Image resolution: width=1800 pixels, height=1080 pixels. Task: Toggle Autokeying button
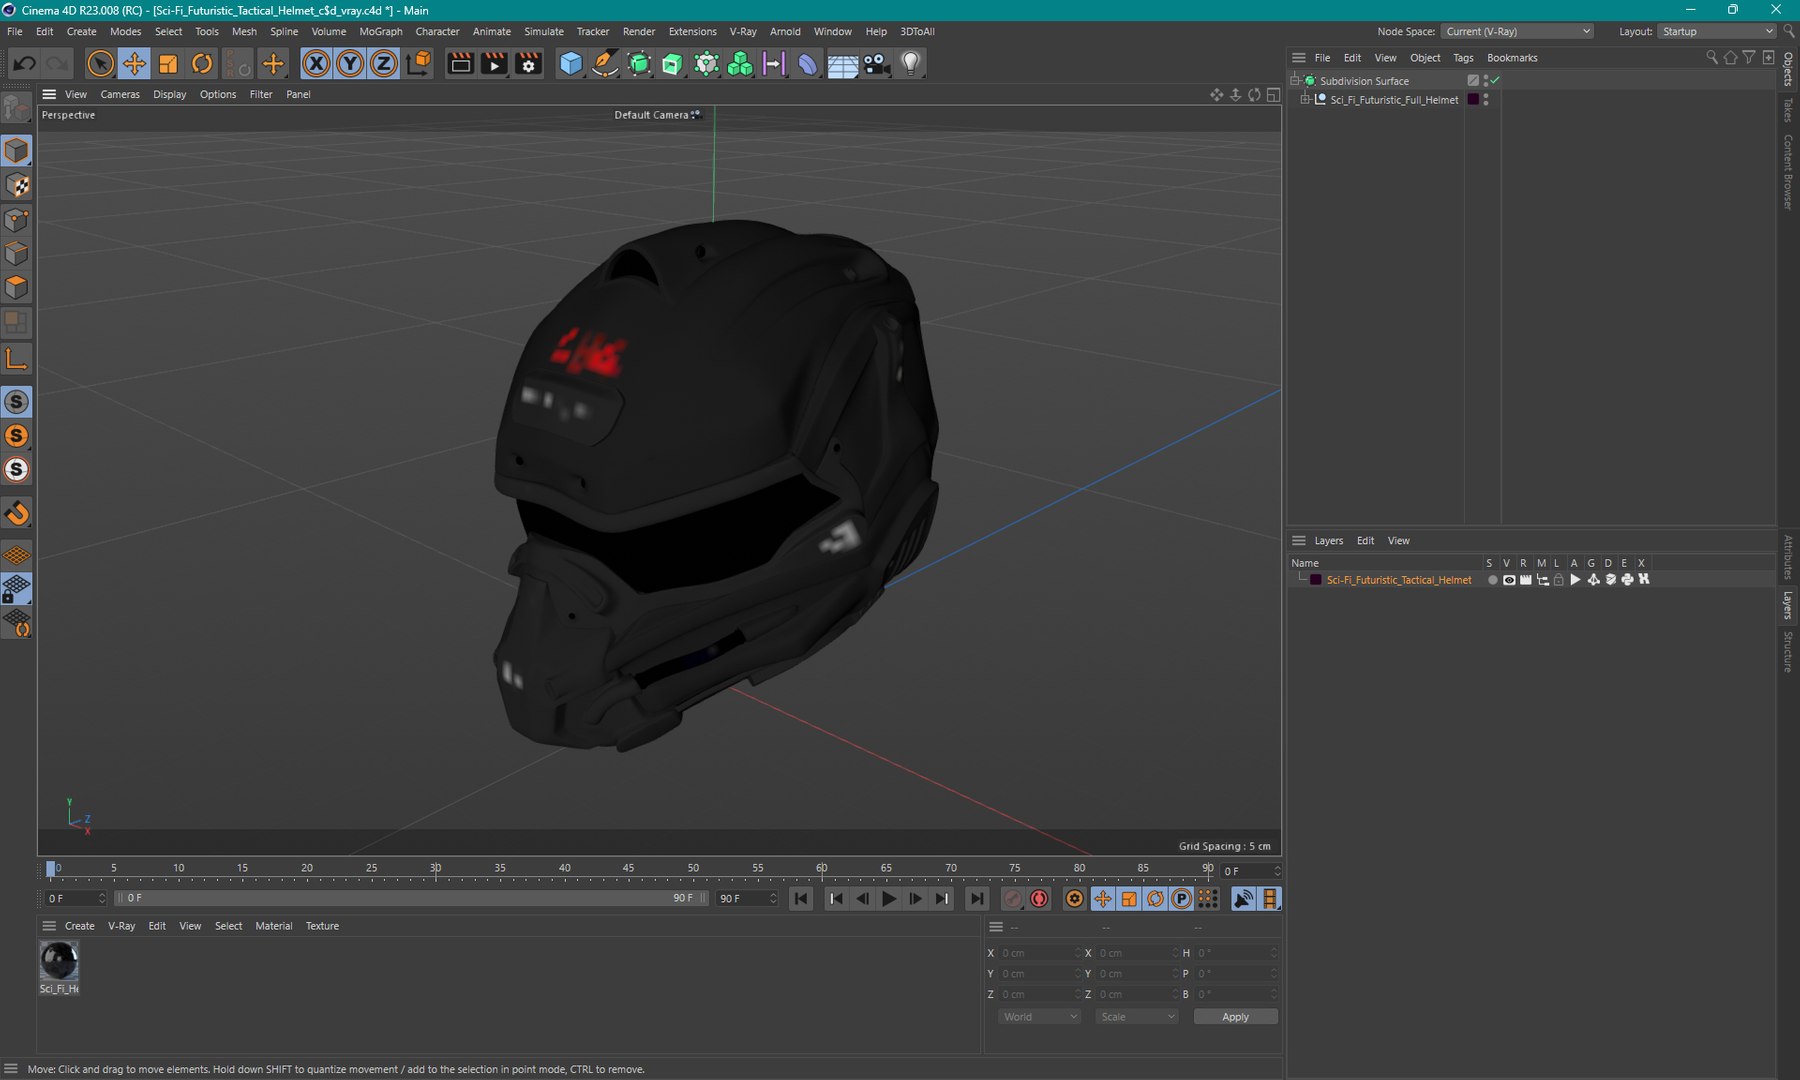1039,899
